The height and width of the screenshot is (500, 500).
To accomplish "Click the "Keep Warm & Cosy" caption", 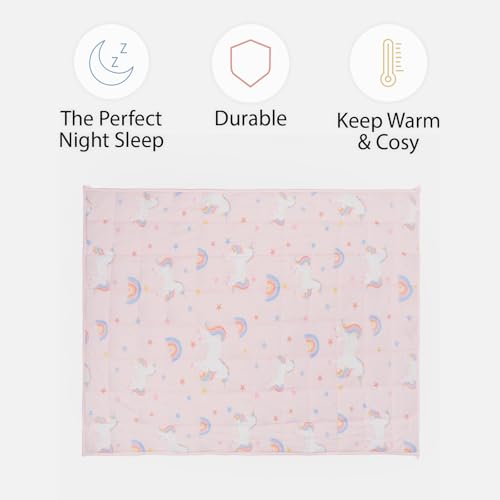I will click(388, 131).
